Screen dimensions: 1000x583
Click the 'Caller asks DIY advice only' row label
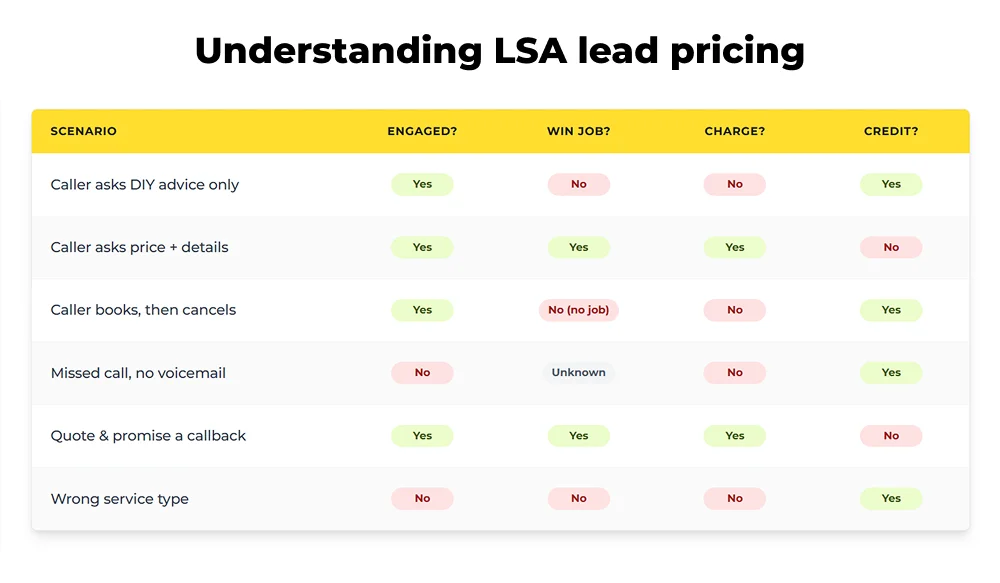point(145,185)
